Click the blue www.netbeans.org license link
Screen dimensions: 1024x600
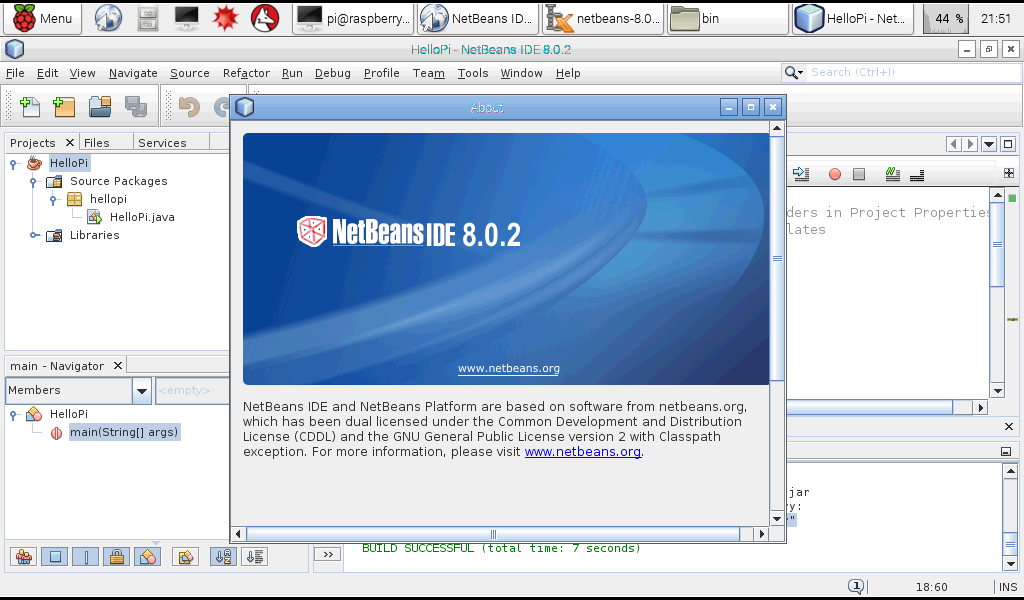583,452
